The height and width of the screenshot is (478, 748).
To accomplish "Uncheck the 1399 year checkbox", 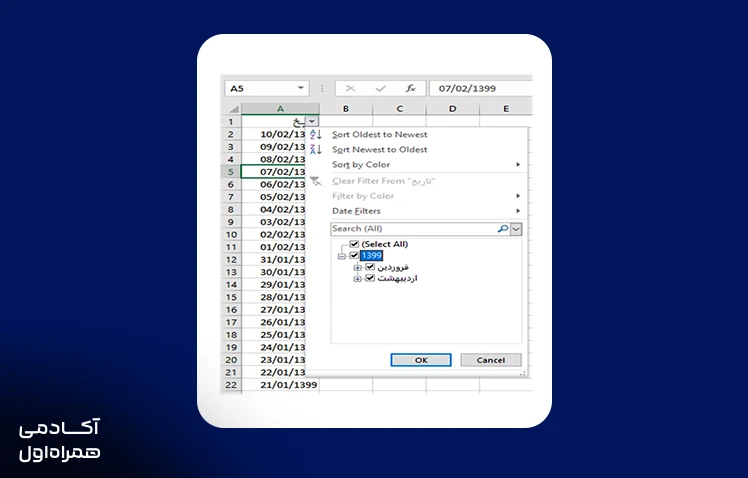I will (x=354, y=256).
